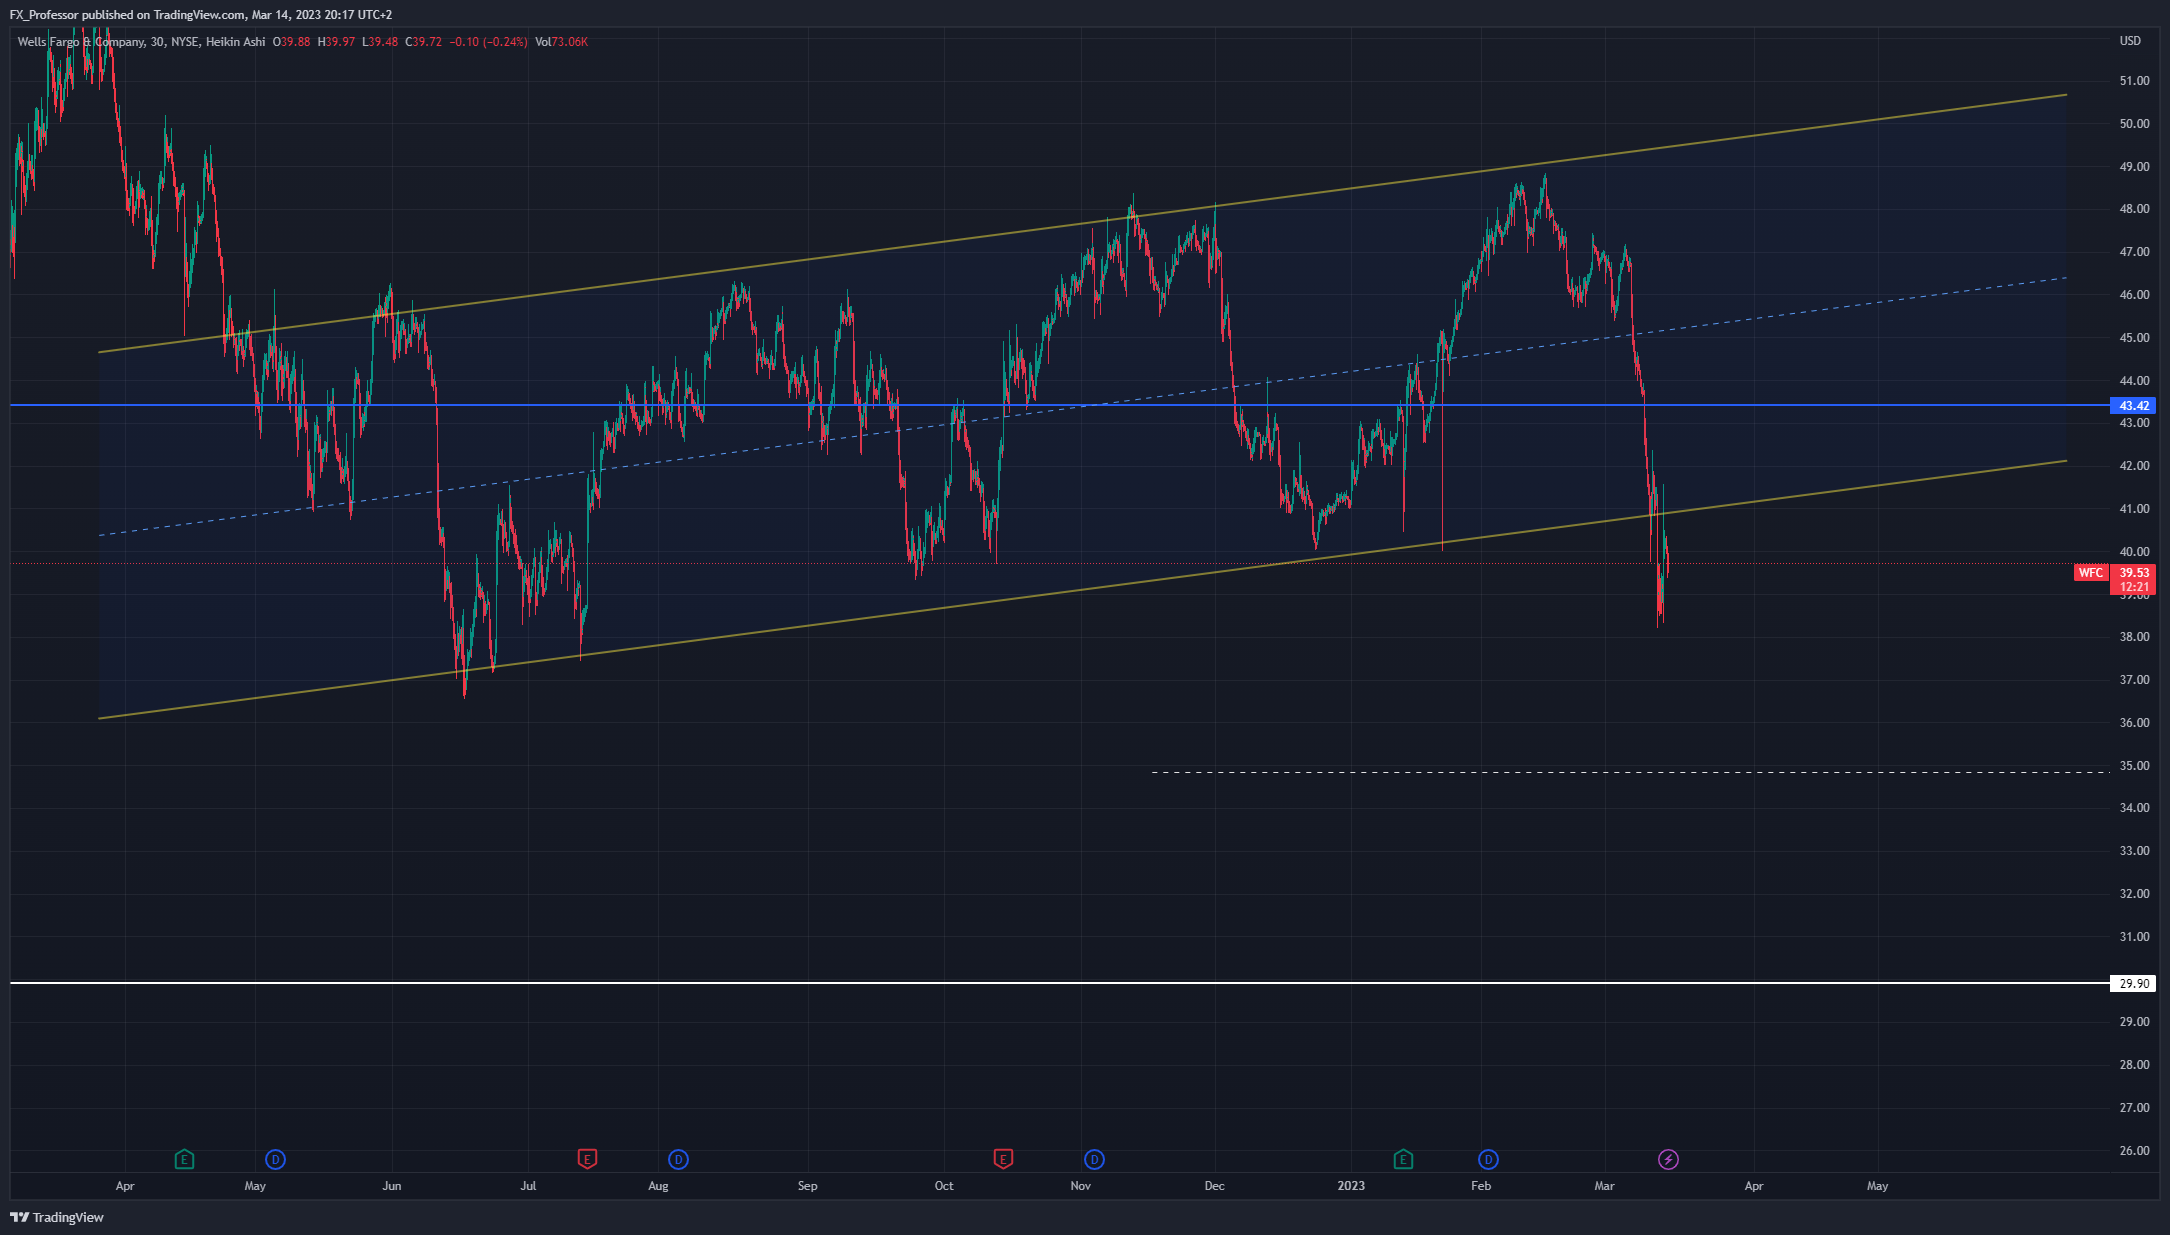Screen dimensions: 2170x1235
Task: Click the Jun label on time axis
Action: 392,1186
